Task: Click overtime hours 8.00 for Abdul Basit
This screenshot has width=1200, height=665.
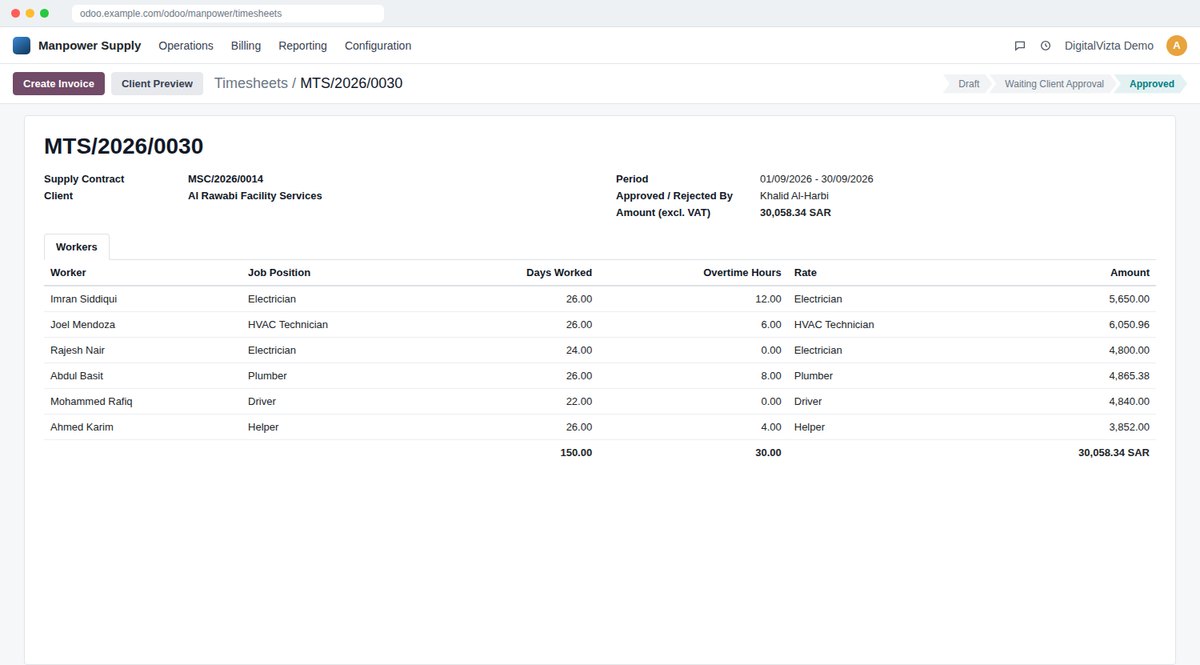Action: [x=771, y=376]
